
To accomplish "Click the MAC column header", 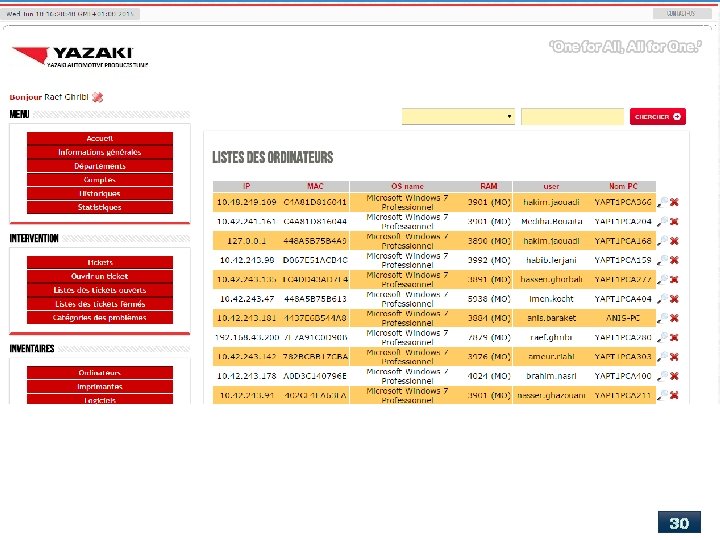I will [x=315, y=186].
